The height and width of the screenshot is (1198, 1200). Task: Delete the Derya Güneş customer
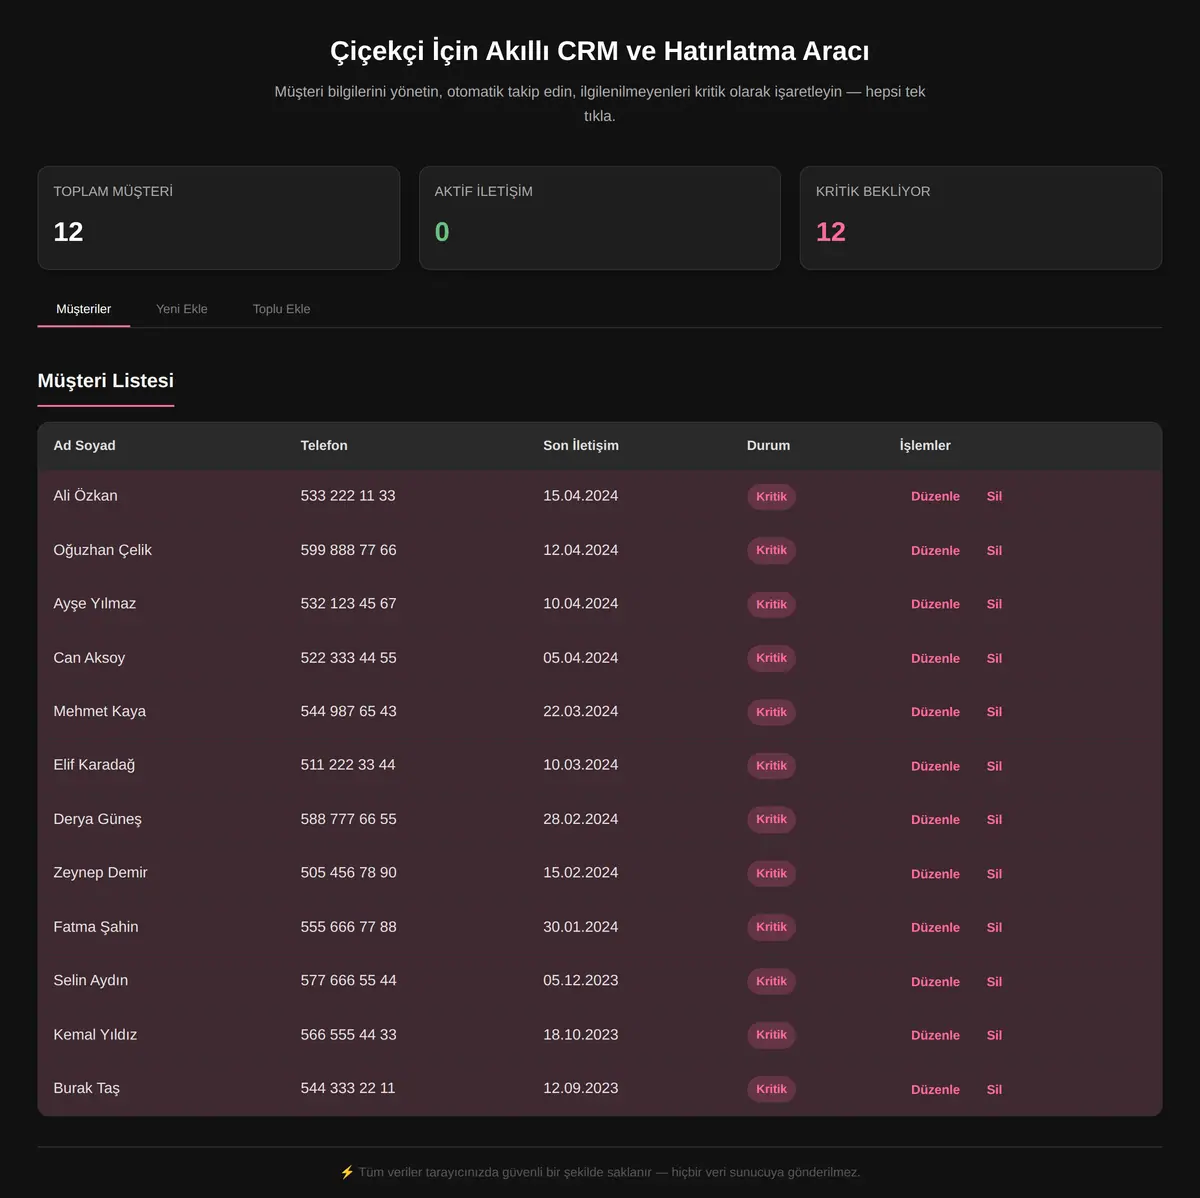[x=994, y=820]
